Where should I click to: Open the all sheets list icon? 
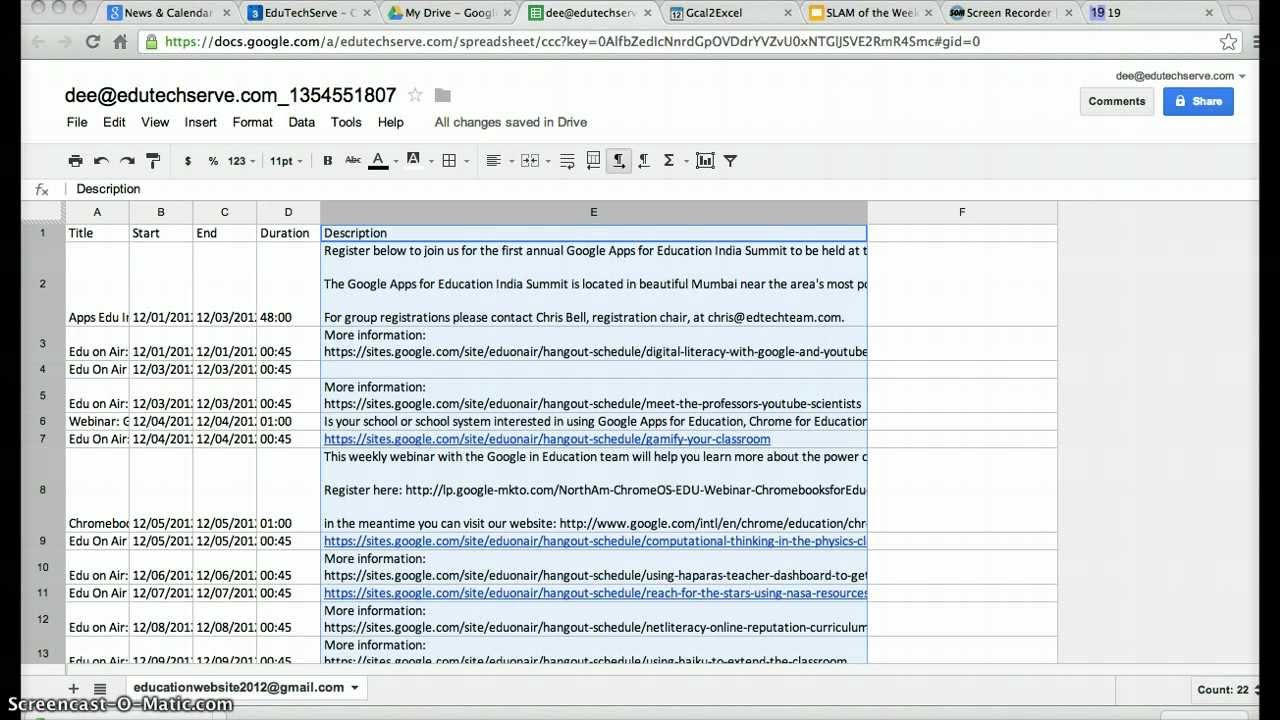pyautogui.click(x=100, y=689)
